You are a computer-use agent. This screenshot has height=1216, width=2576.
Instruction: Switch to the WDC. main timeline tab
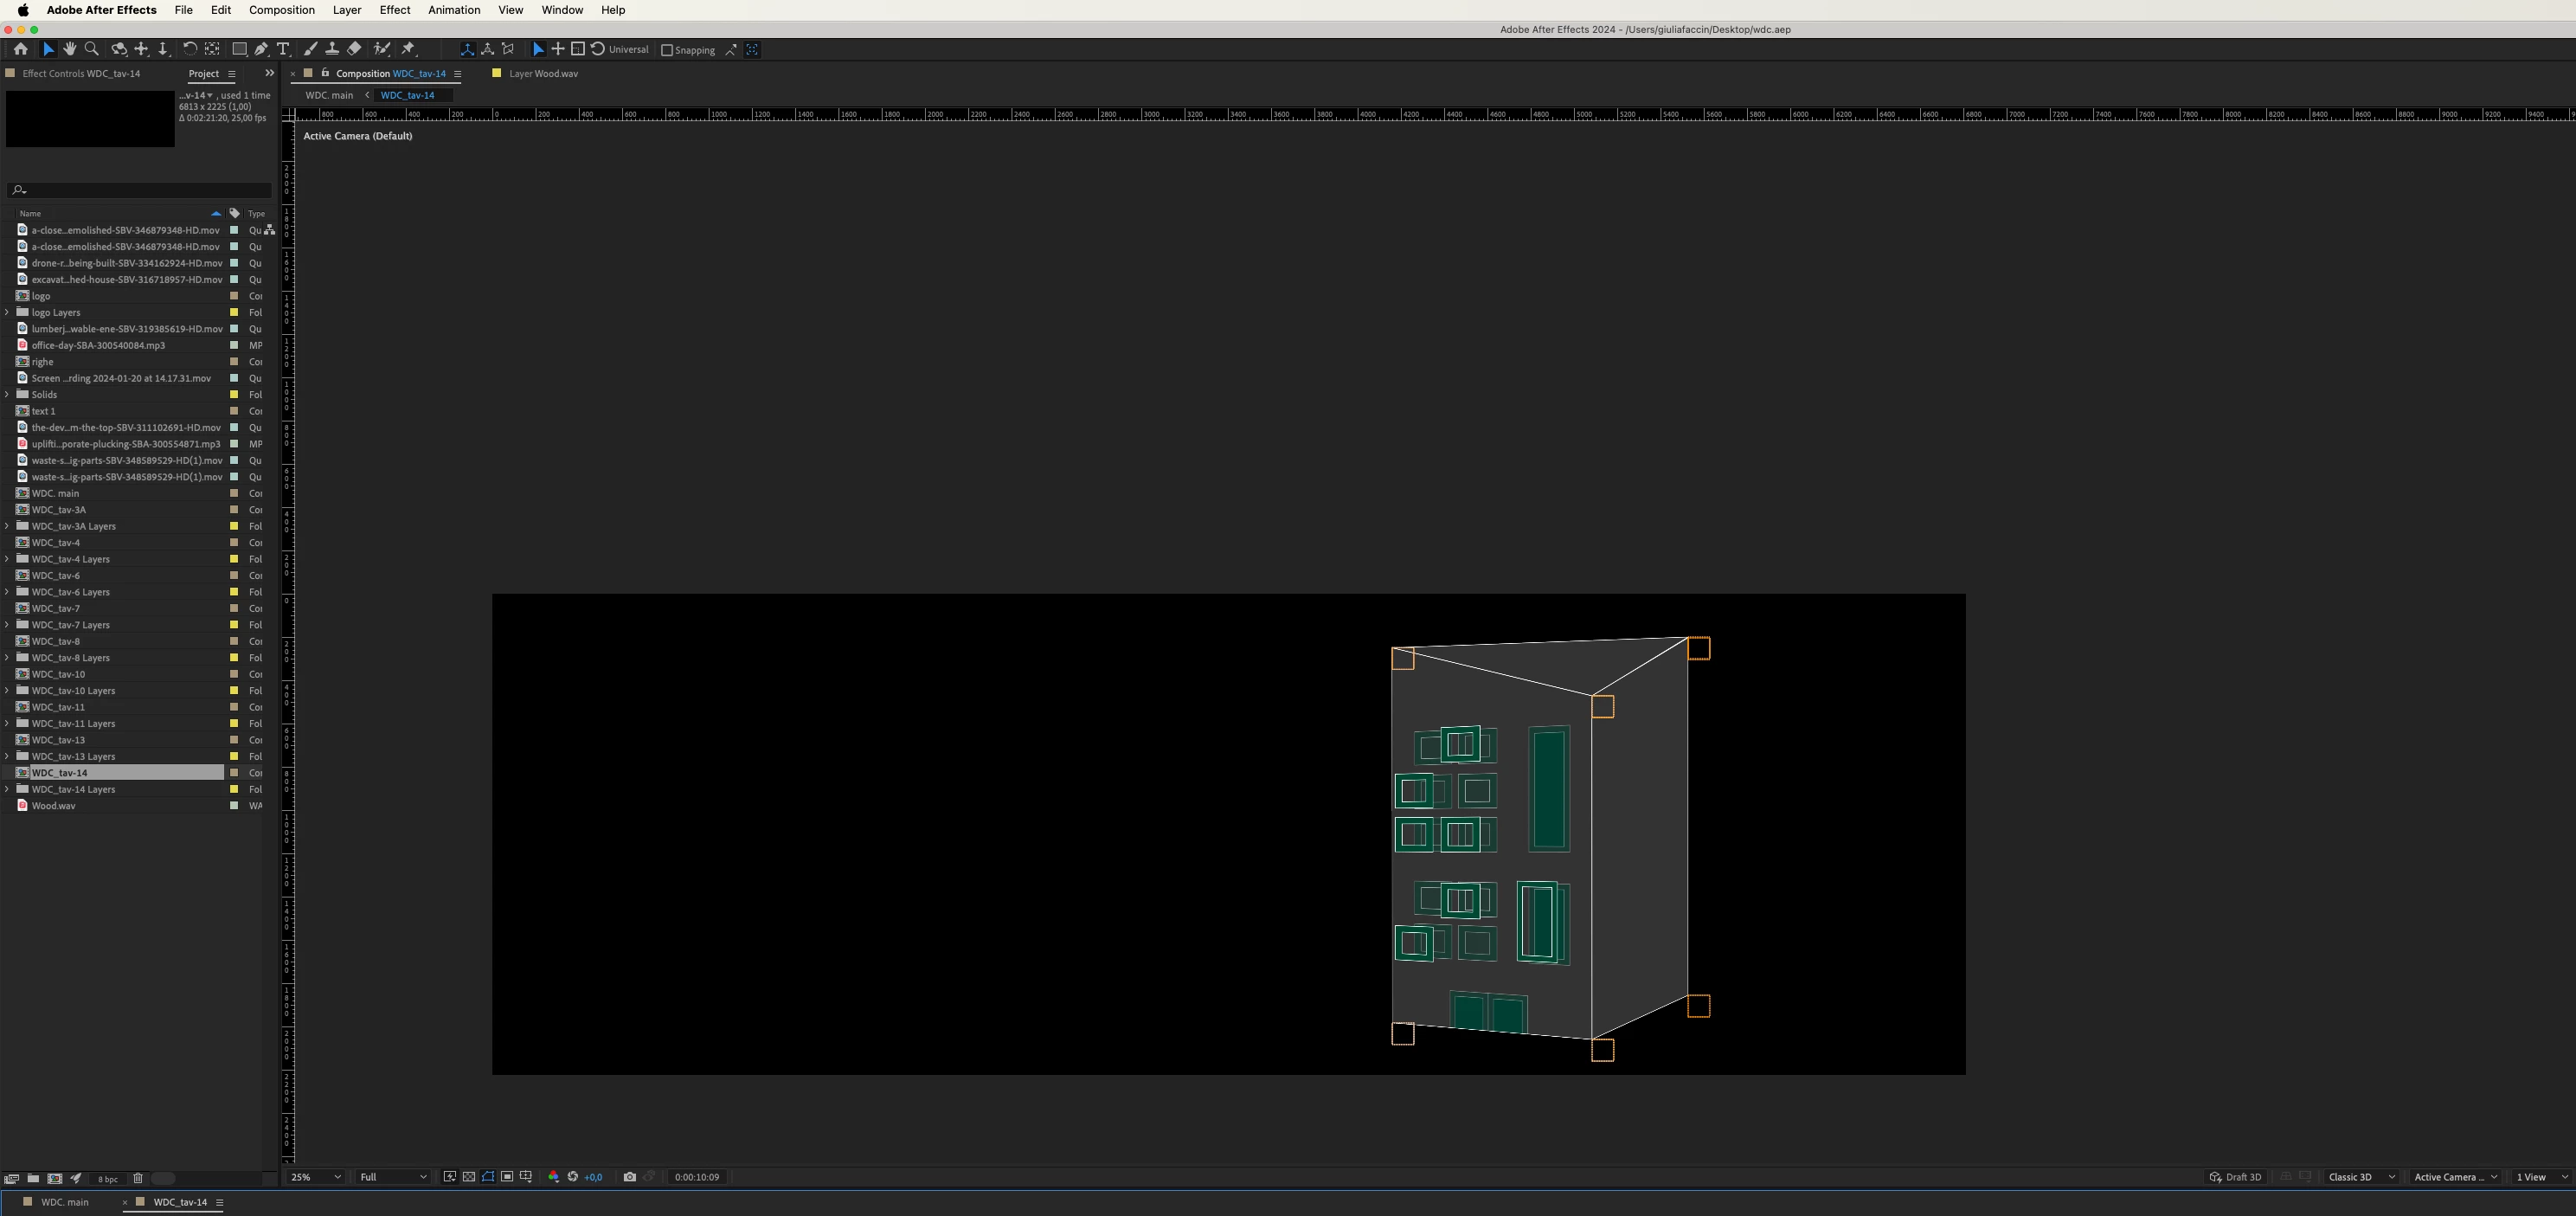coord(64,1202)
